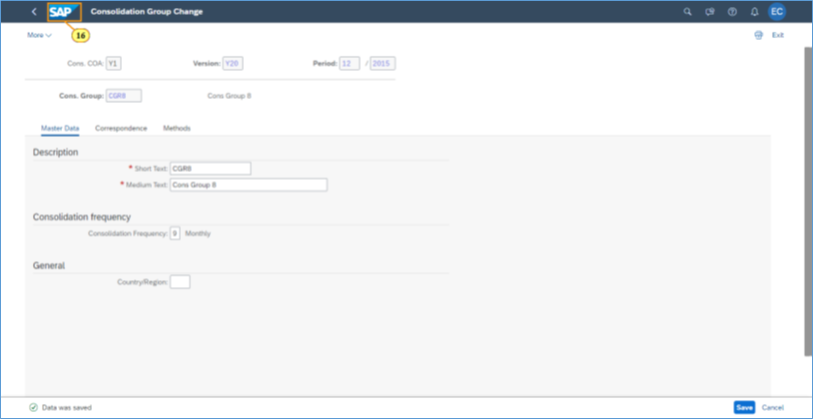Viewport: 813px width, 419px height.
Task: Click the Country/Region input box
Action: (180, 282)
